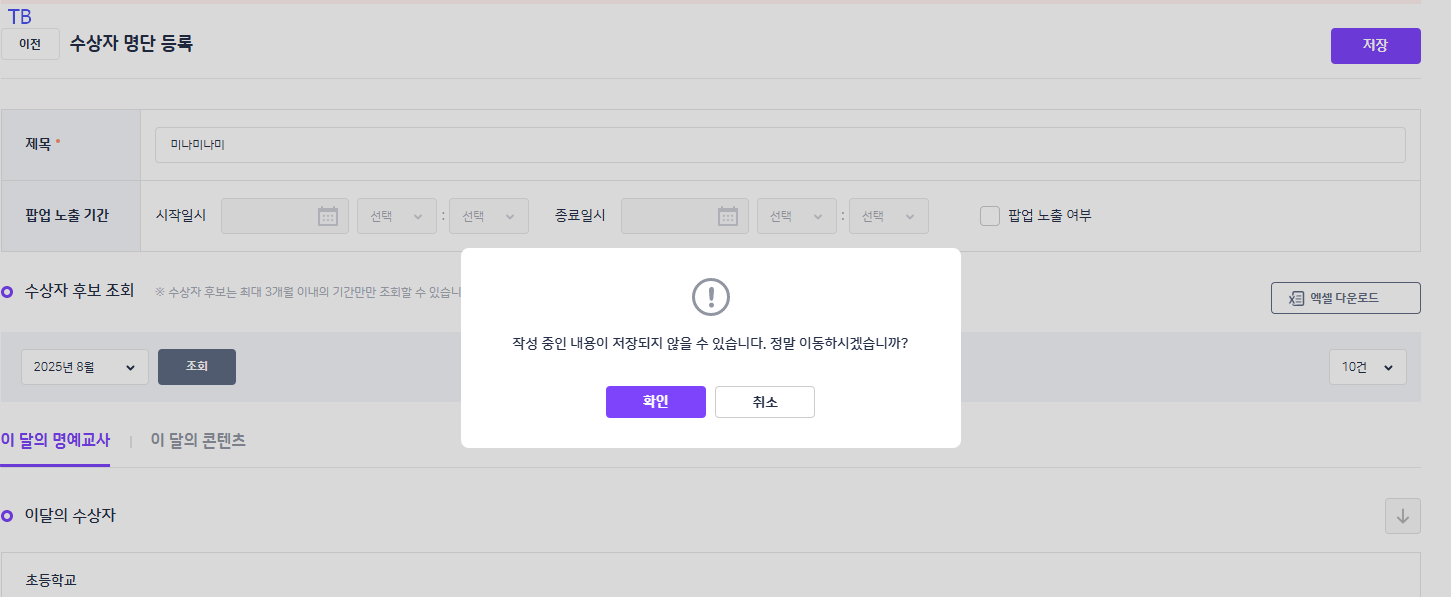Enable the 팝업 노출 여부 checkbox
Screen dimensions: 1451x597
click(990, 216)
